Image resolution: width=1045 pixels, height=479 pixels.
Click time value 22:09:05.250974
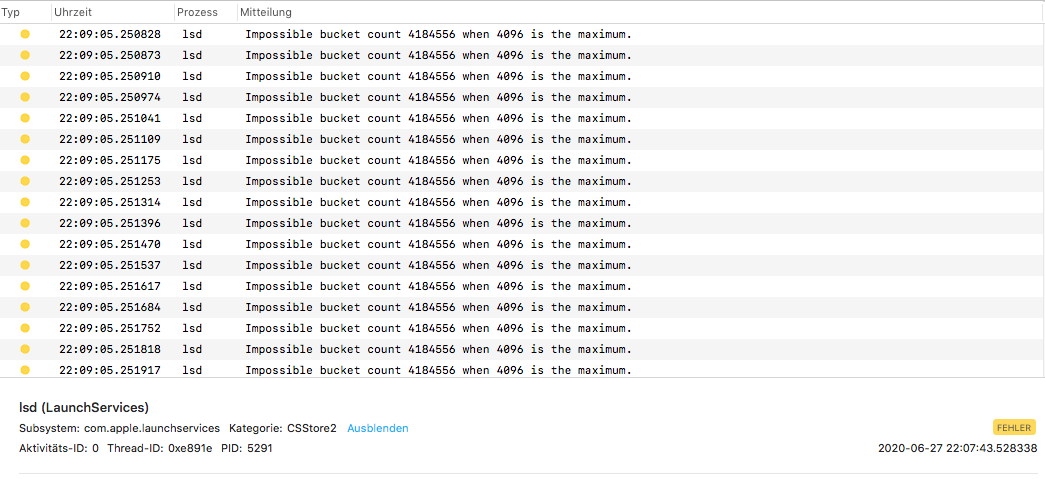click(x=109, y=97)
